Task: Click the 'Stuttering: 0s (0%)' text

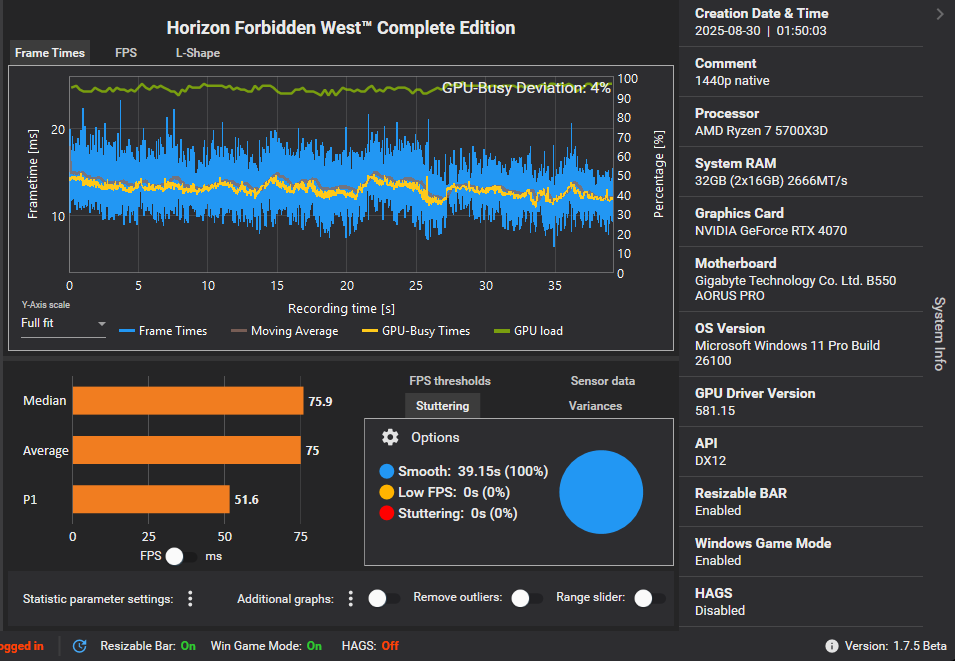Action: coord(457,513)
